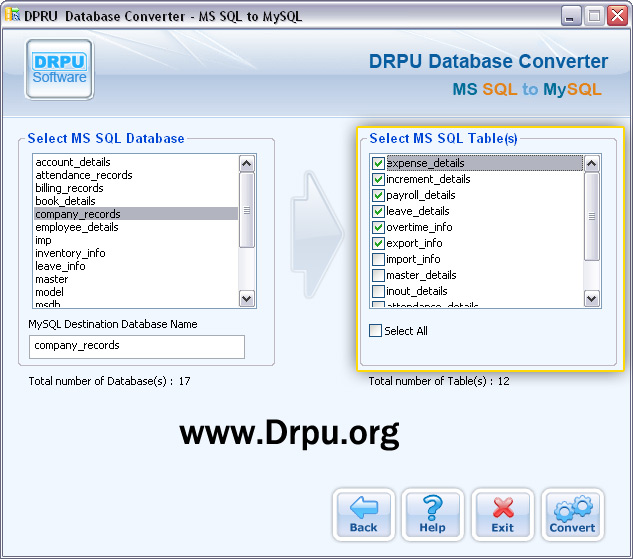Uncheck the export_info checkbox

378,243
